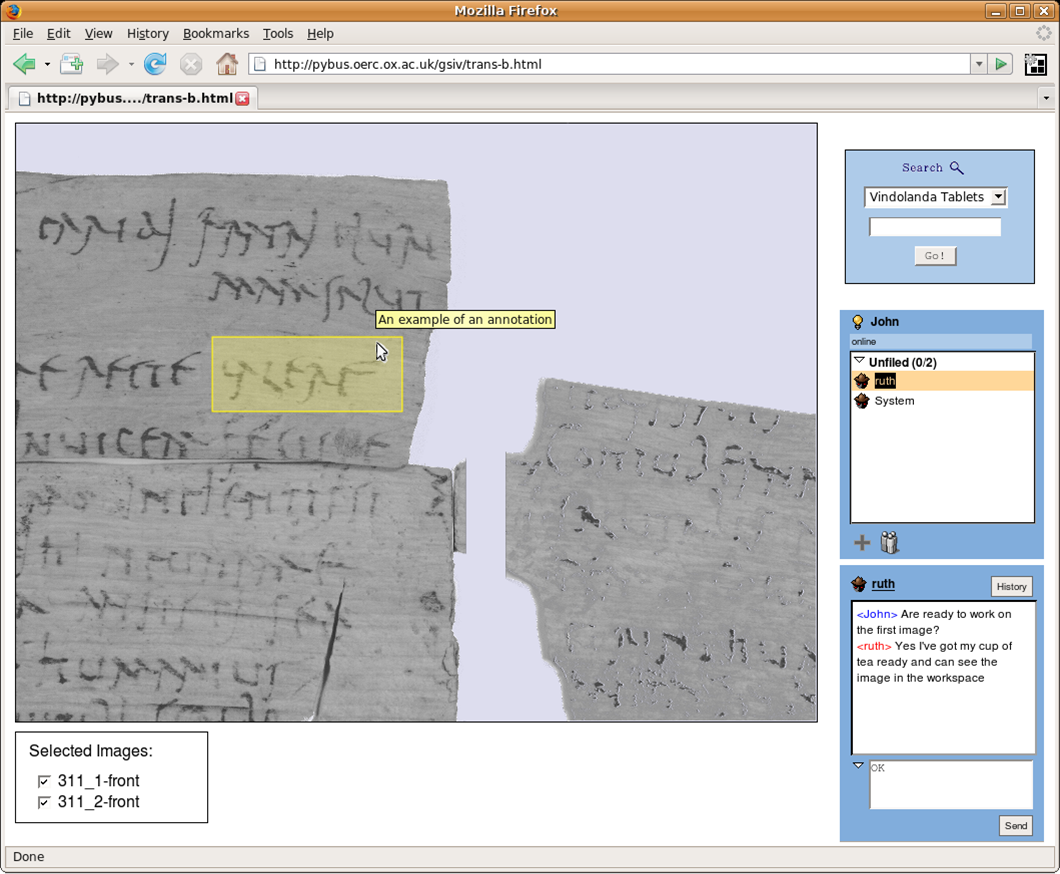
Task: Toggle the 311_2-front image checkbox
Action: point(44,802)
